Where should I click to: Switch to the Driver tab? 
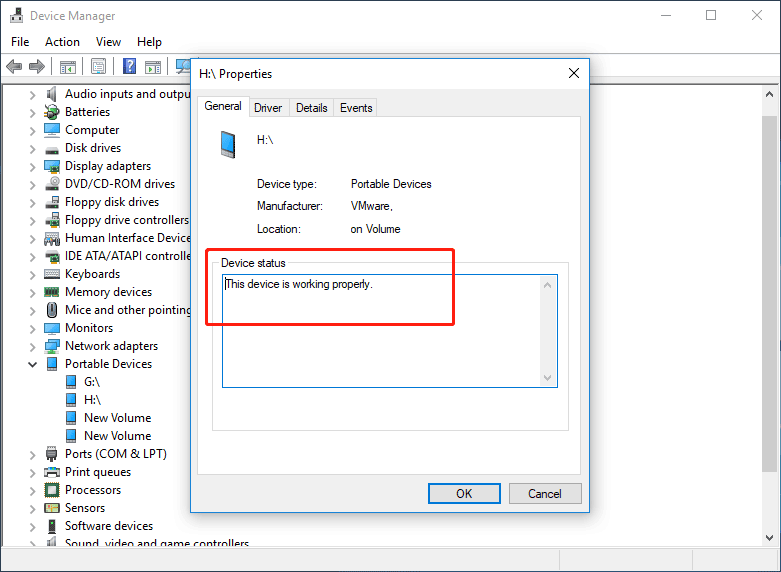268,108
